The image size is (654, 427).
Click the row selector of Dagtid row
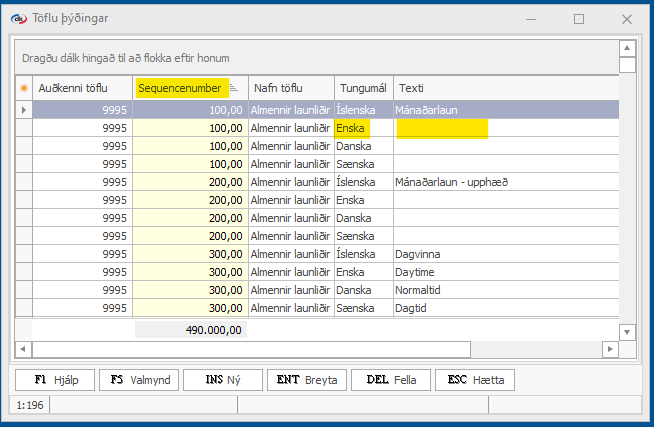pyautogui.click(x=24, y=308)
